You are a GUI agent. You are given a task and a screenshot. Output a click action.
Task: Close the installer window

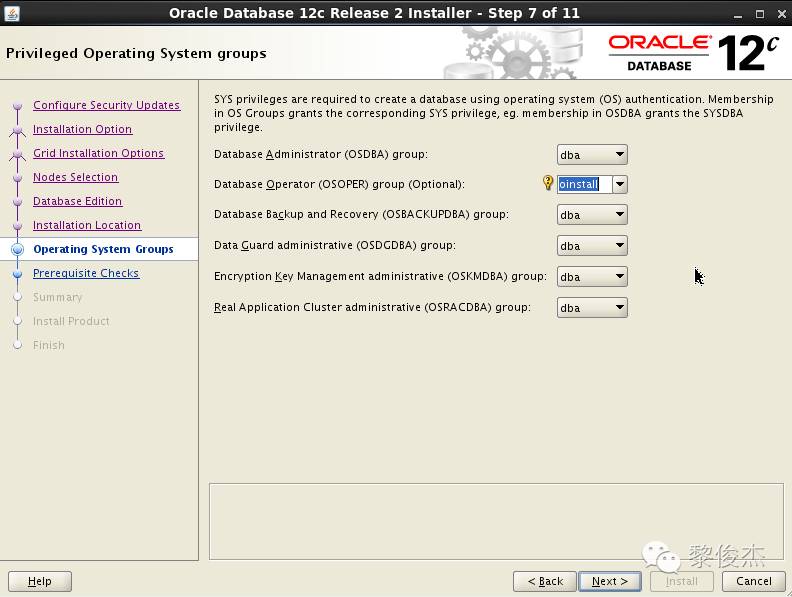[x=781, y=15]
